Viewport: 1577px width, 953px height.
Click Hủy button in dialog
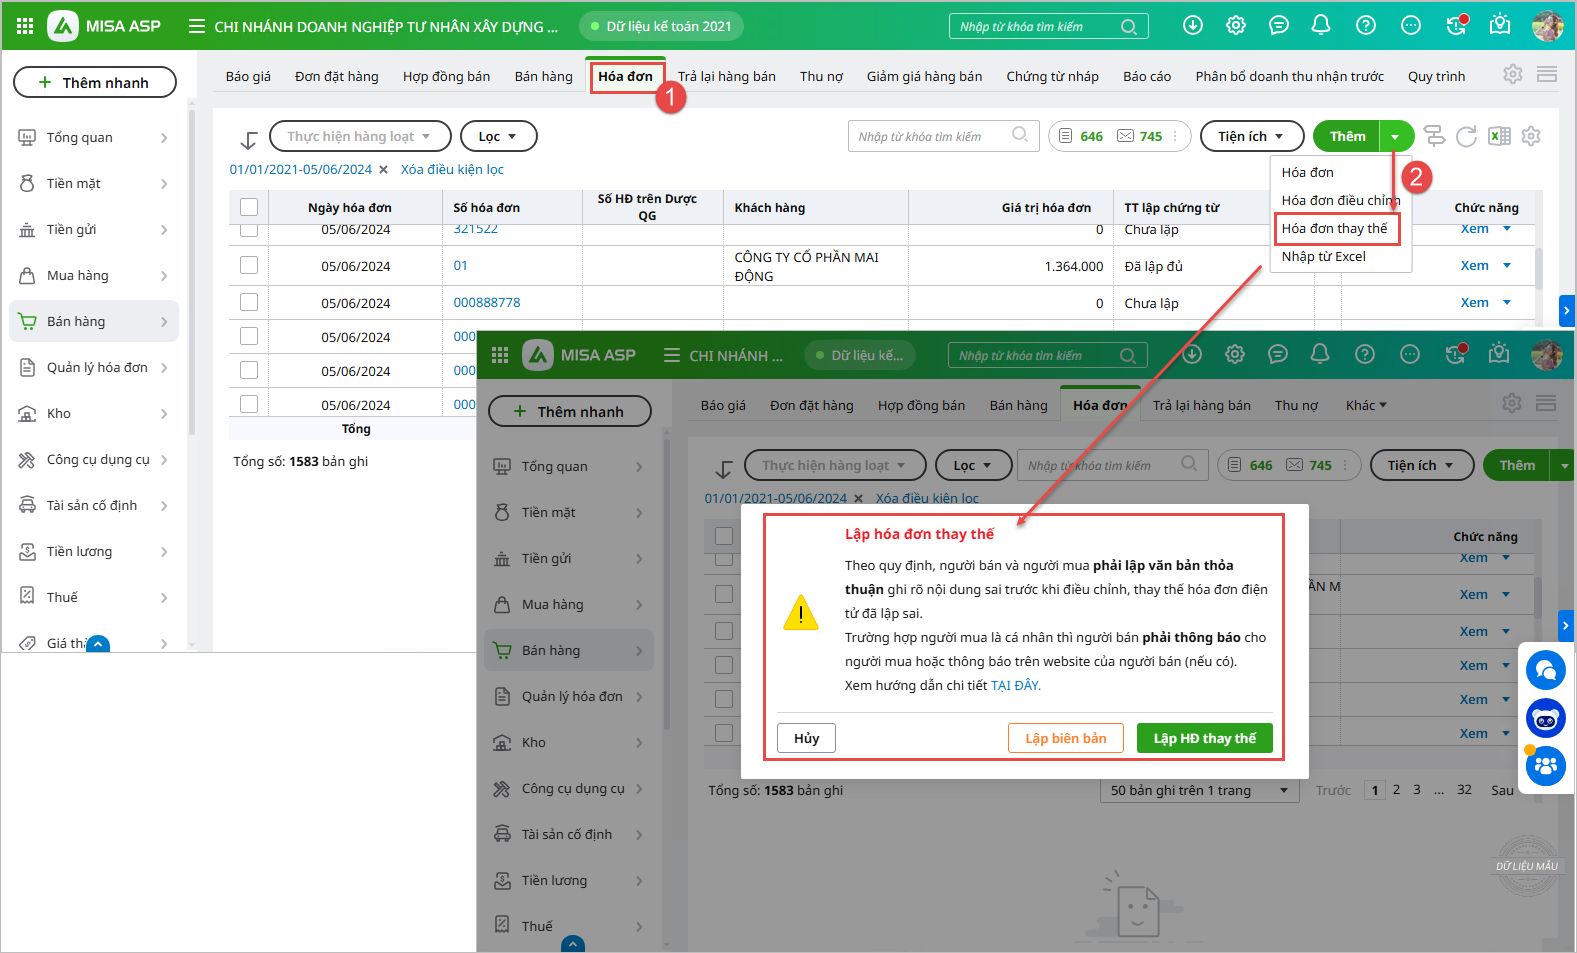click(x=806, y=738)
